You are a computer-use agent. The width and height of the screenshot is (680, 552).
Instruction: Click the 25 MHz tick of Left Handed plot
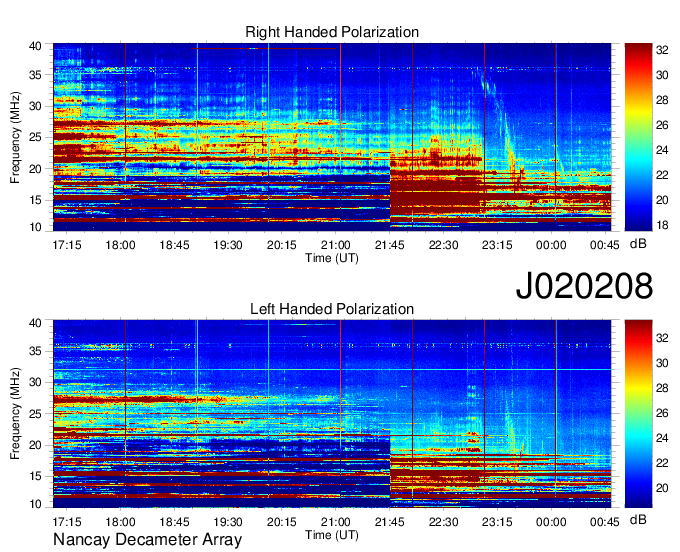35,414
